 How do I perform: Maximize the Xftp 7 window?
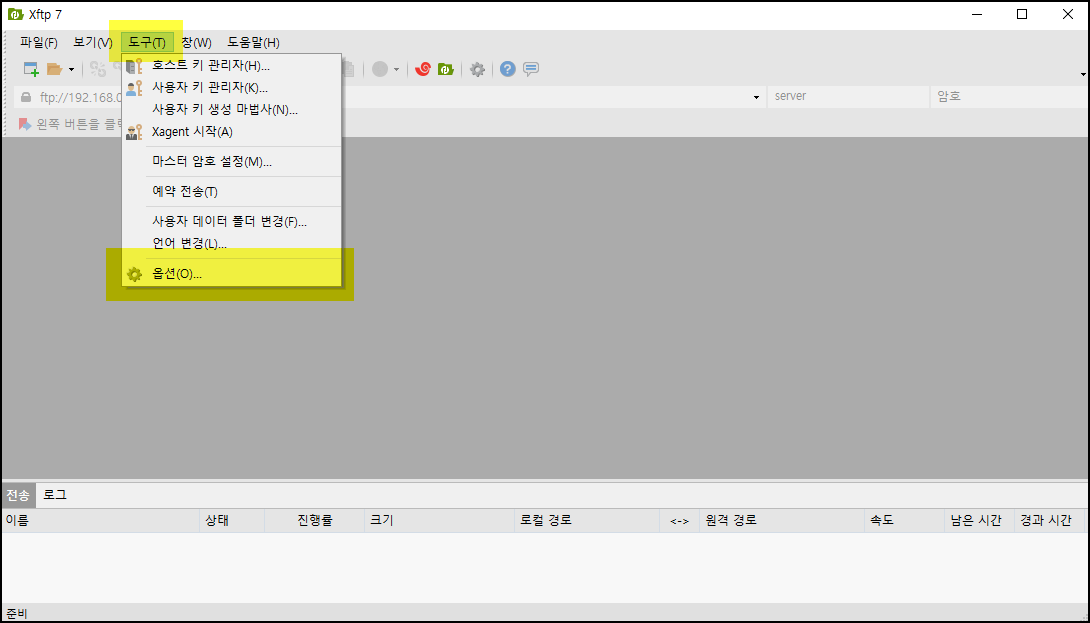coord(1022,14)
